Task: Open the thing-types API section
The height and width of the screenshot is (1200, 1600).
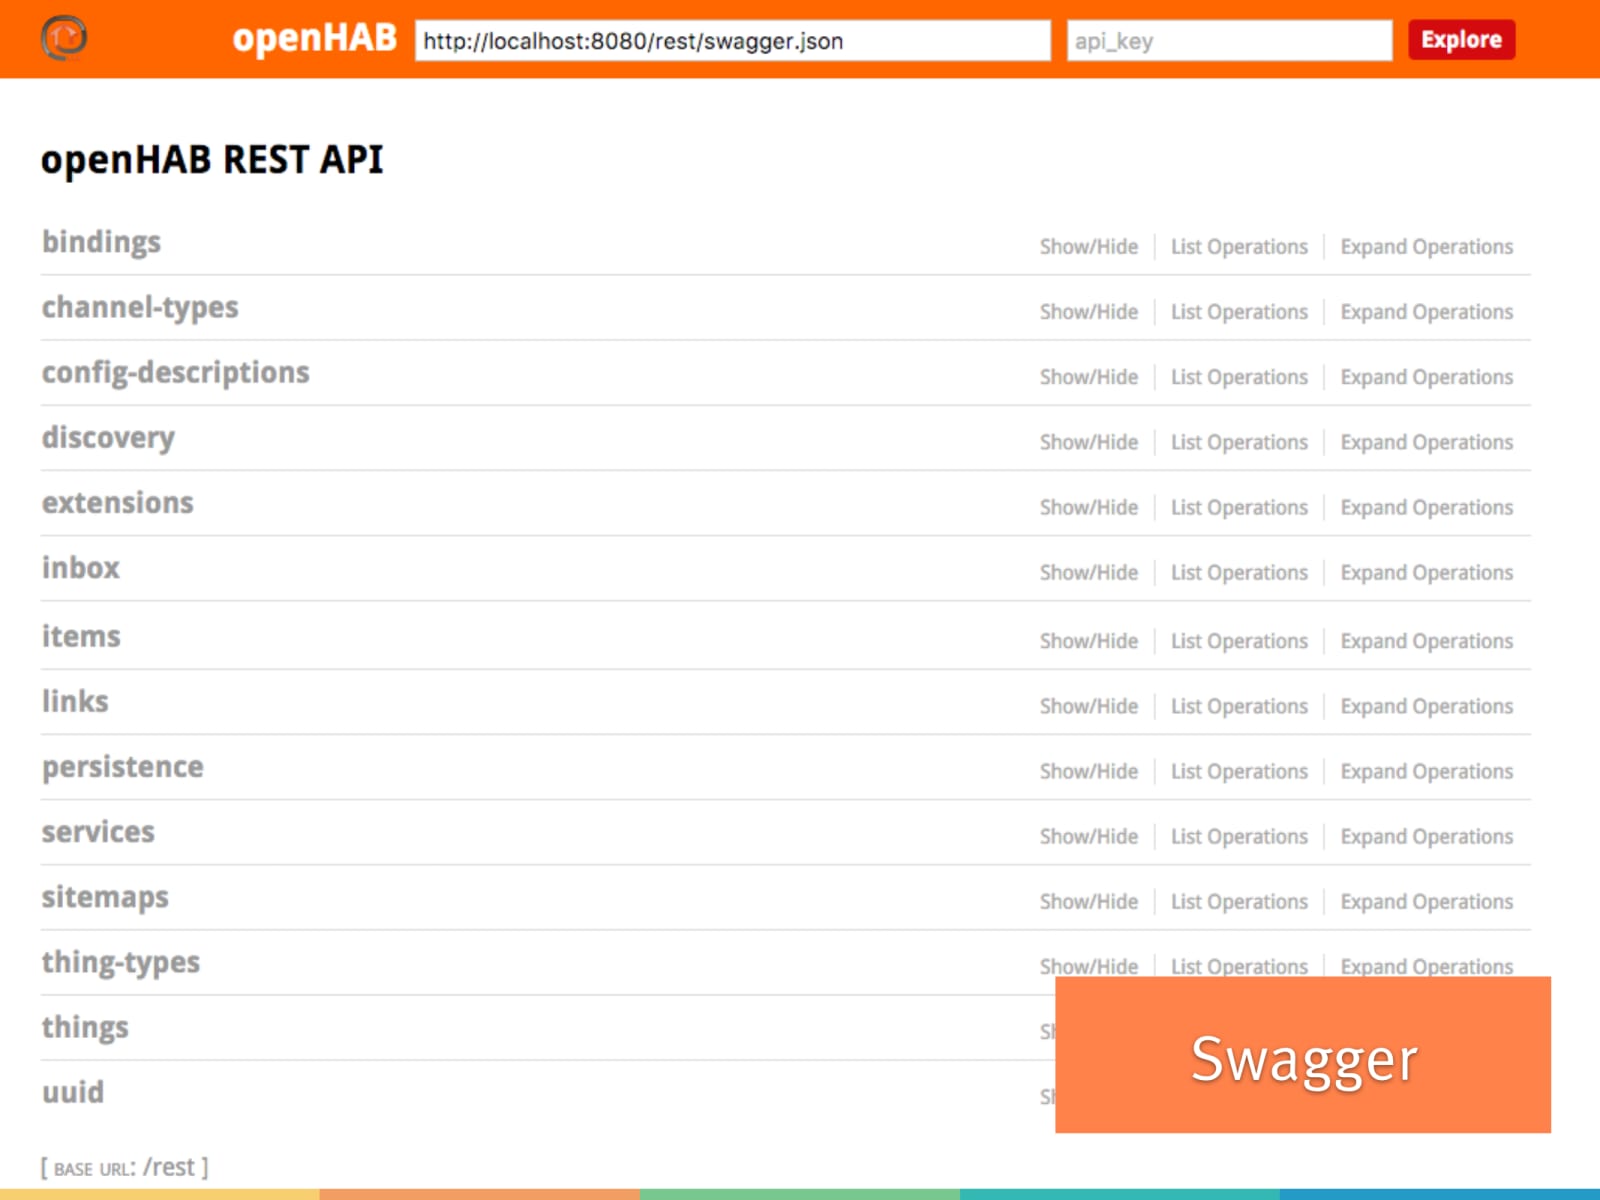Action: [121, 963]
